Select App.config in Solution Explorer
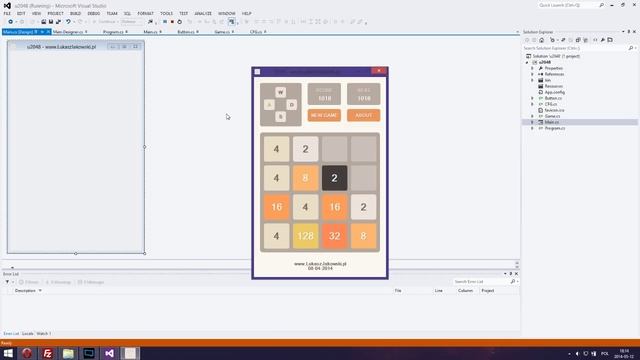Screen dimensions: 640x360 pos(555,92)
